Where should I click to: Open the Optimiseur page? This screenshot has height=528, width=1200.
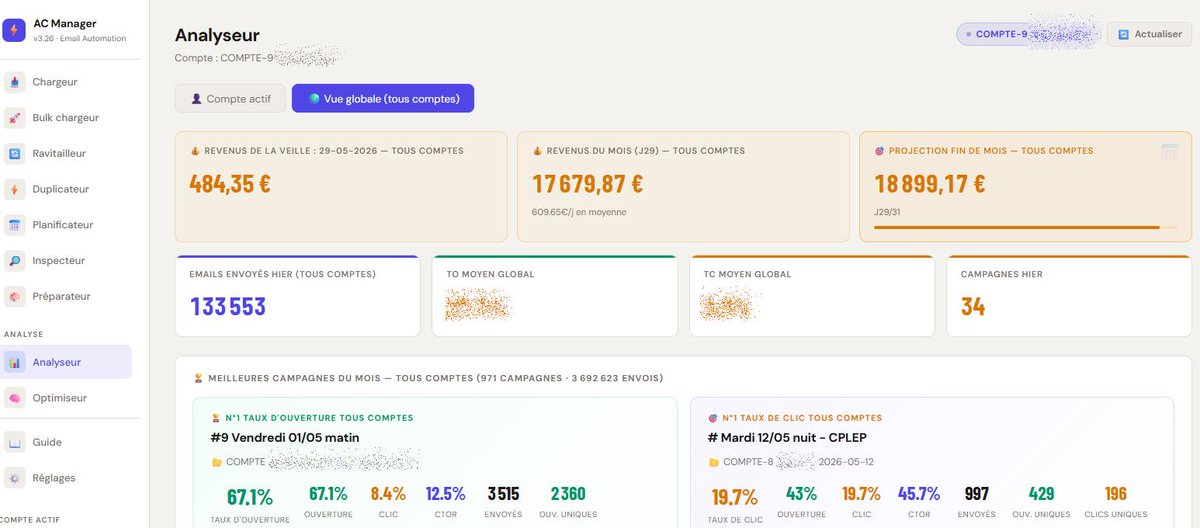click(66, 398)
